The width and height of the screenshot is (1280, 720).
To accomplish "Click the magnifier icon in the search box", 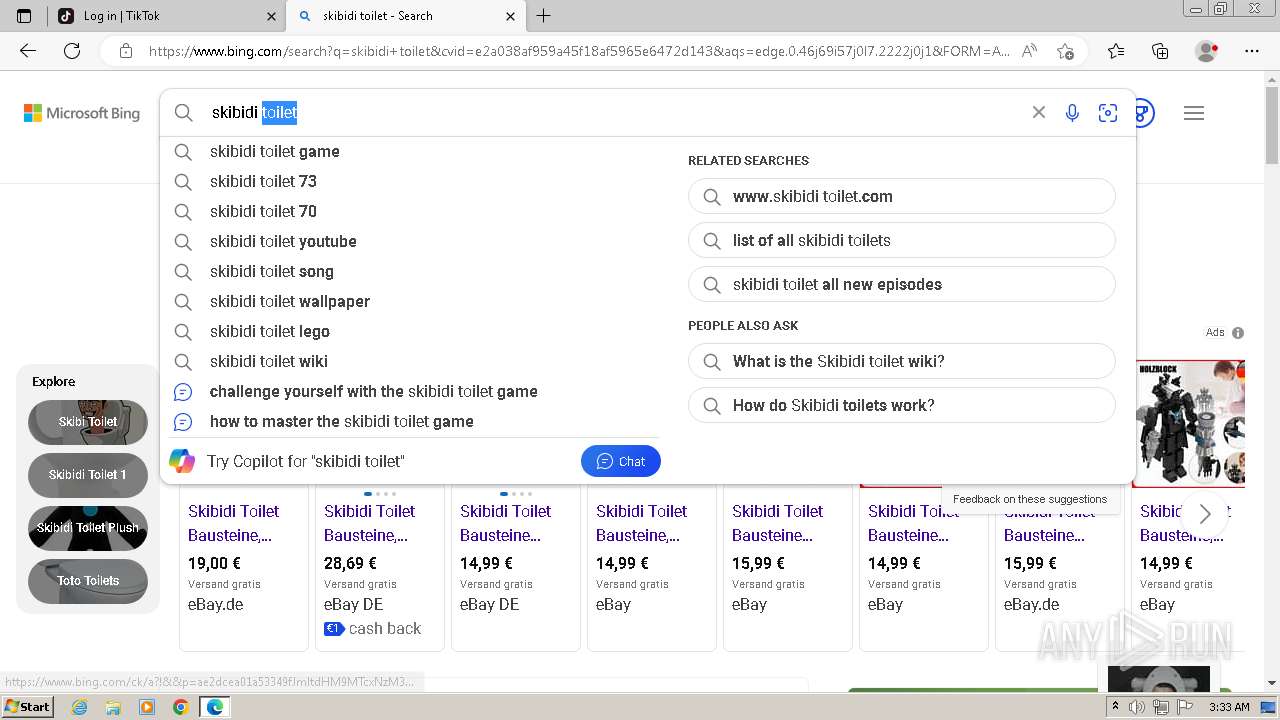I will point(184,113).
